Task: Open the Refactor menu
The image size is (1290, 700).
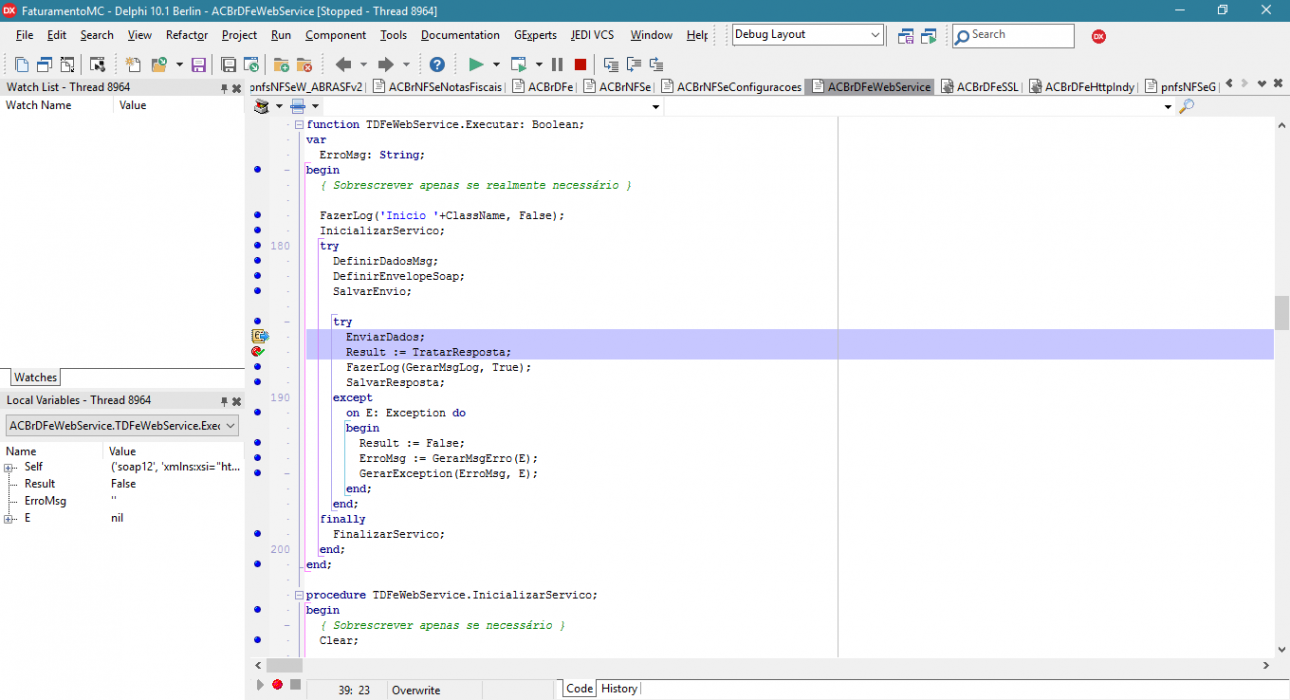Action: (x=187, y=35)
